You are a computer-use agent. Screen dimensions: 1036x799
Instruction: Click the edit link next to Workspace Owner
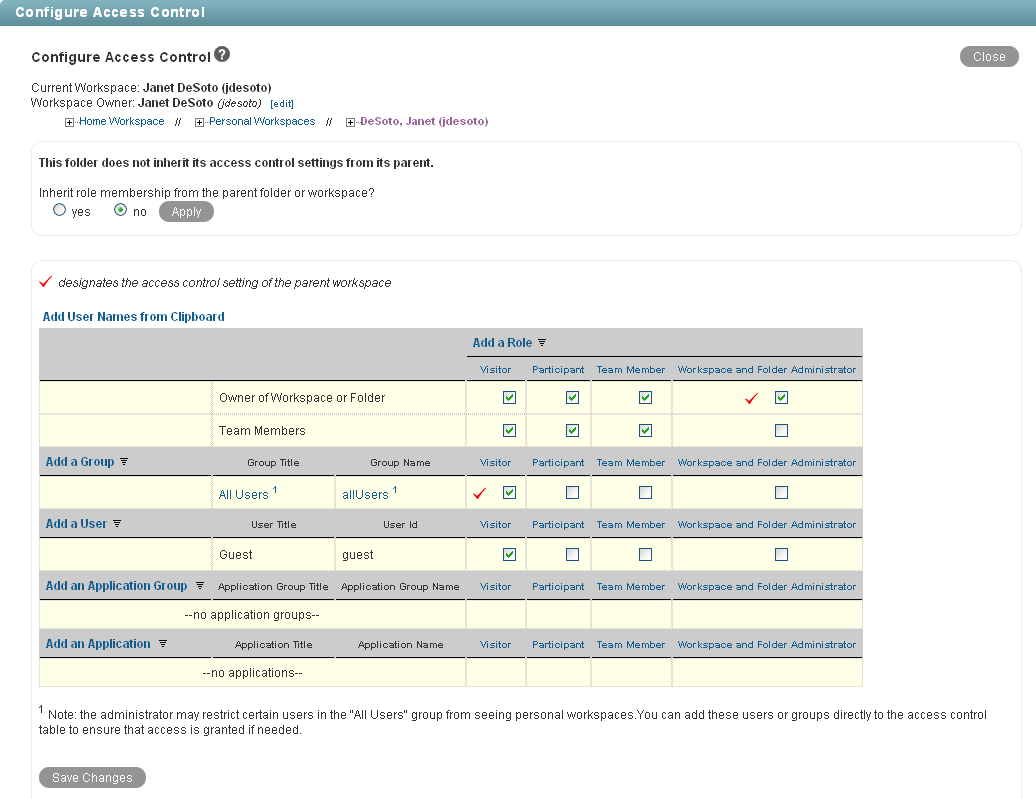[x=282, y=103]
